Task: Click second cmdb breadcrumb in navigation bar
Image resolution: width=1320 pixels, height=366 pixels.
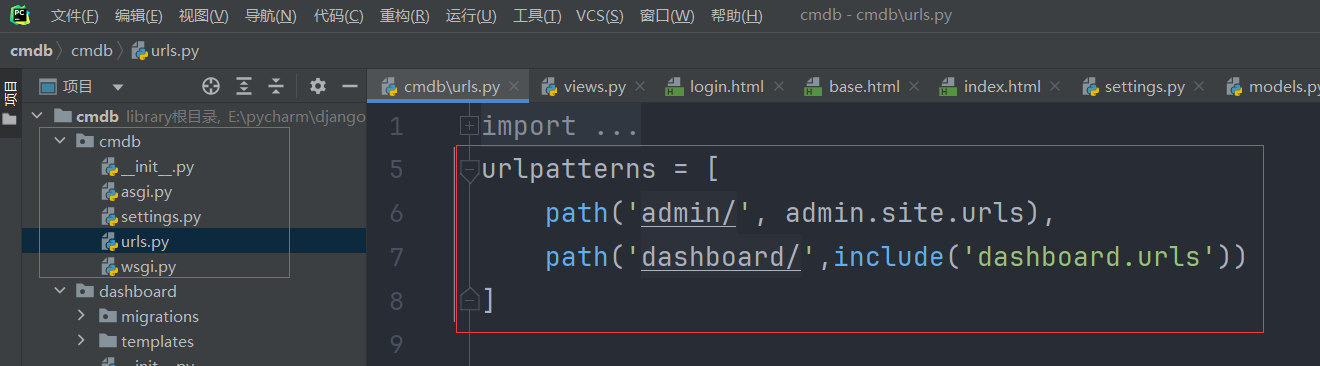Action: (91, 50)
